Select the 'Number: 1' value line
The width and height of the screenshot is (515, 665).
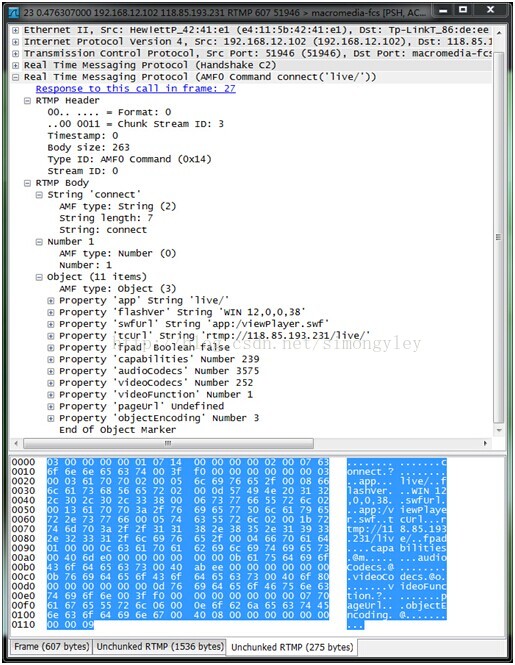coord(85,265)
